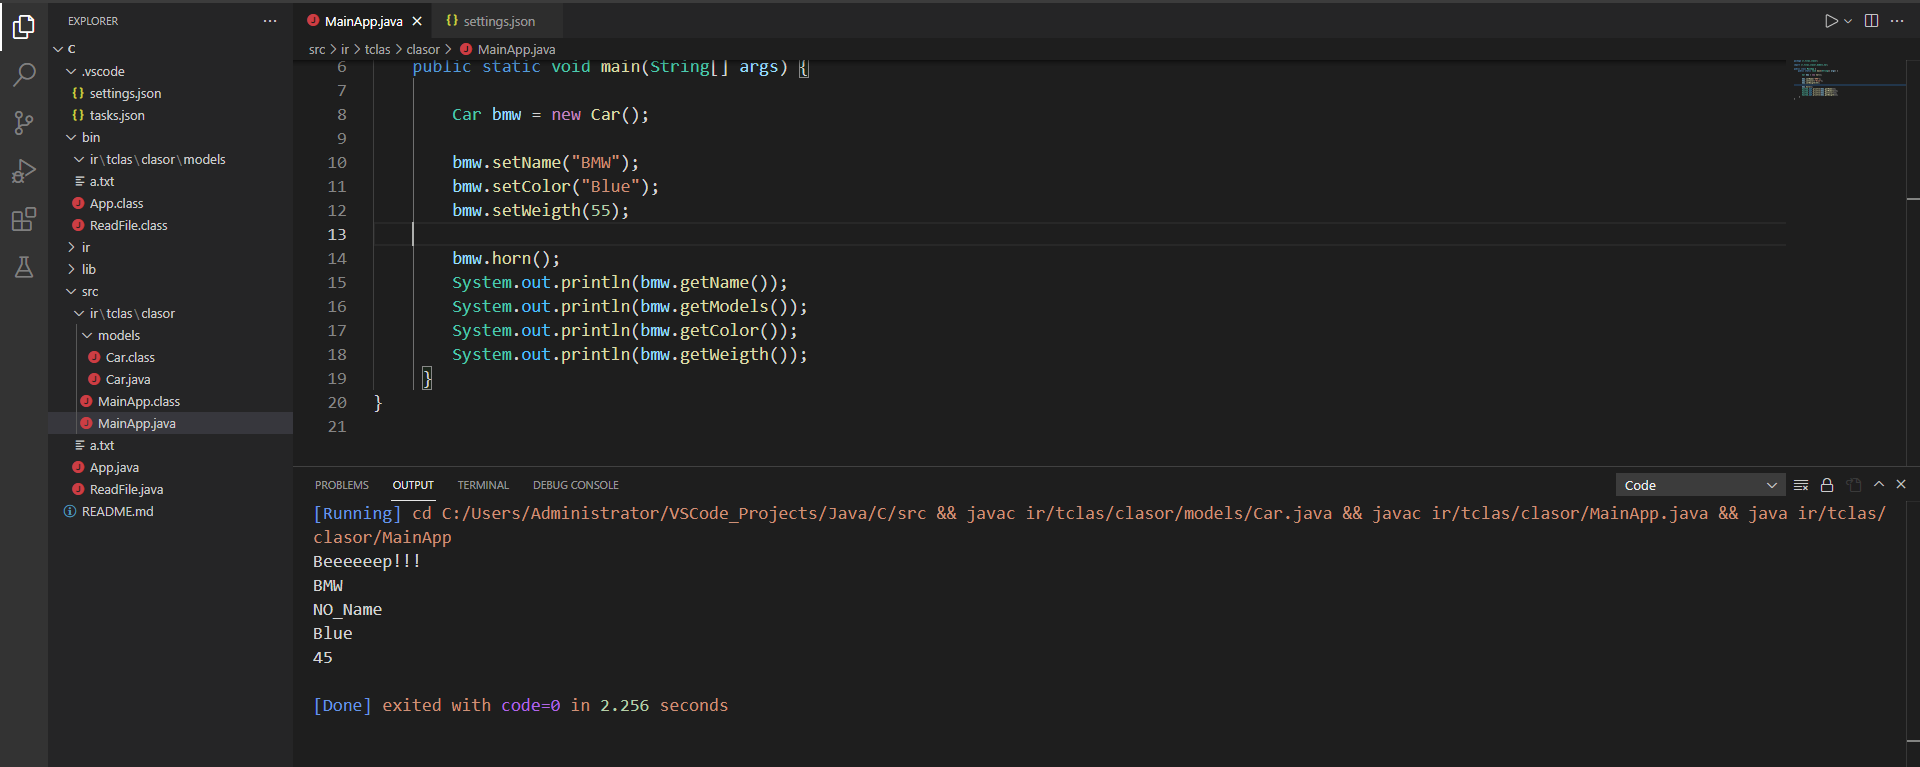Screen dimensions: 1920x767
Task: Run the Java code with play button
Action: pos(1831,21)
